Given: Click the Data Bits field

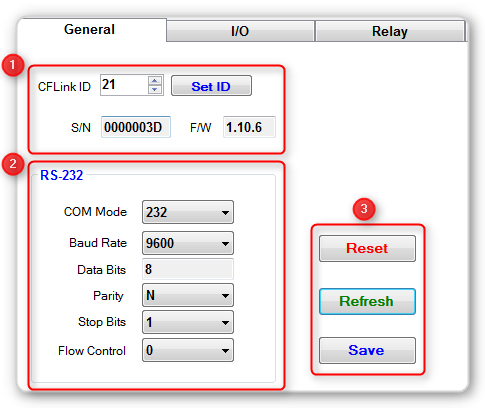Looking at the screenshot, I should [188, 269].
